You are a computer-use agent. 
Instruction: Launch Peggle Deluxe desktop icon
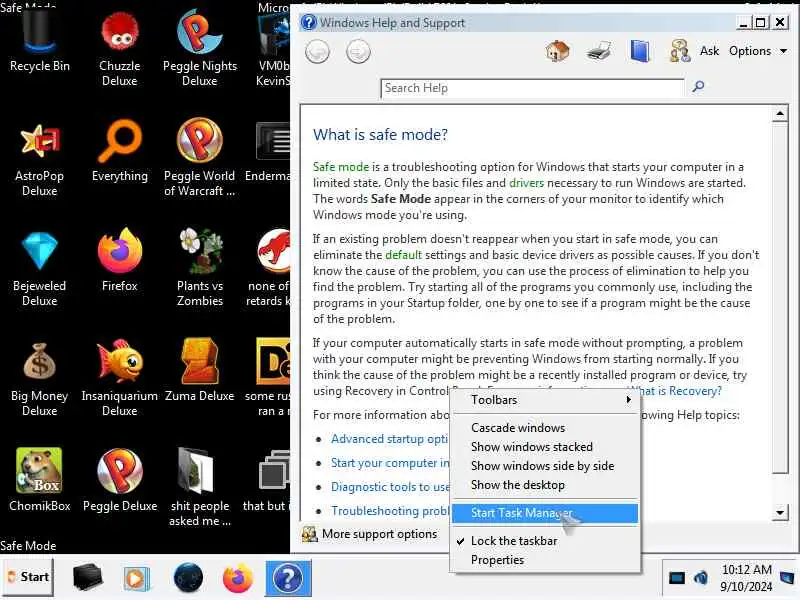[119, 480]
